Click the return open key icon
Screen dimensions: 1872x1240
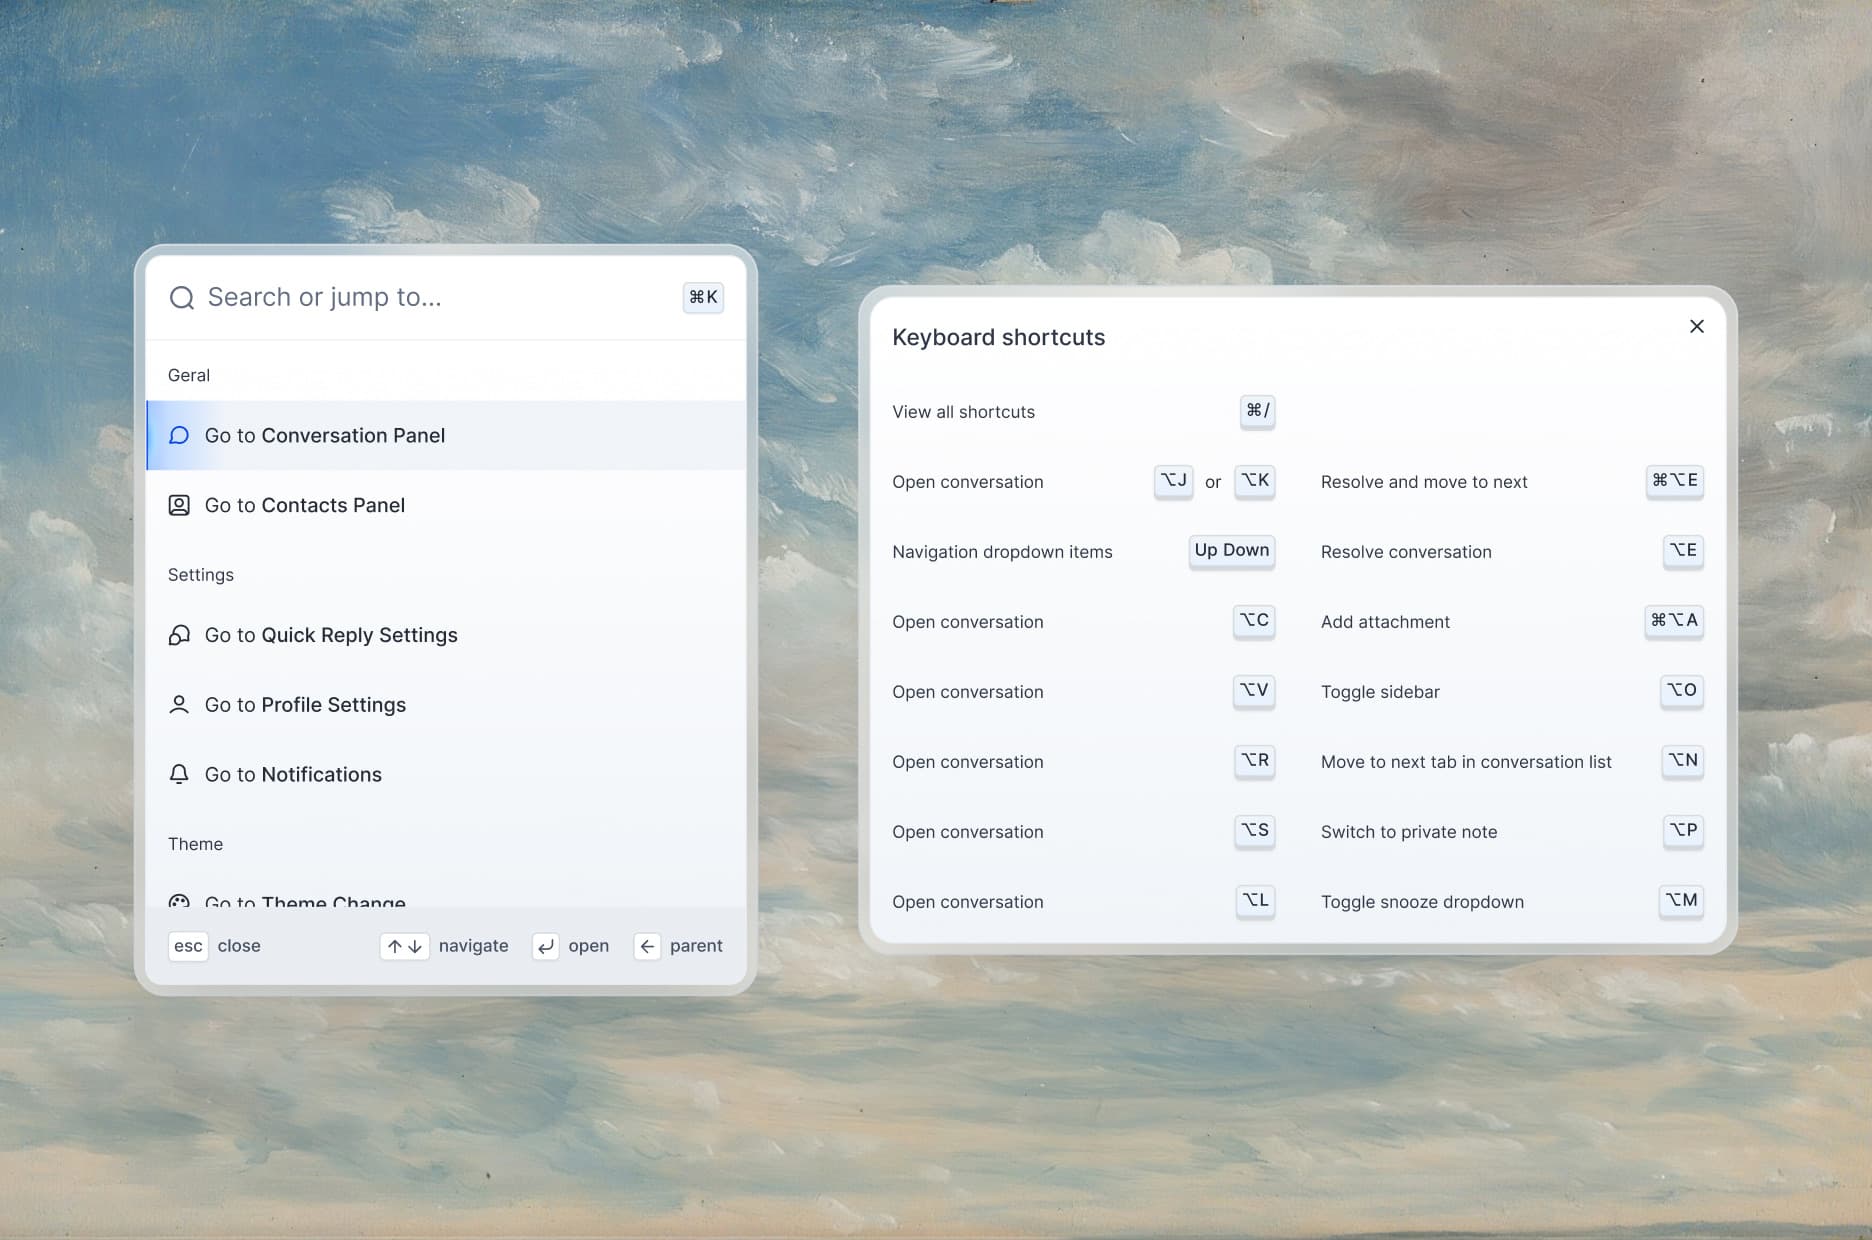click(545, 946)
